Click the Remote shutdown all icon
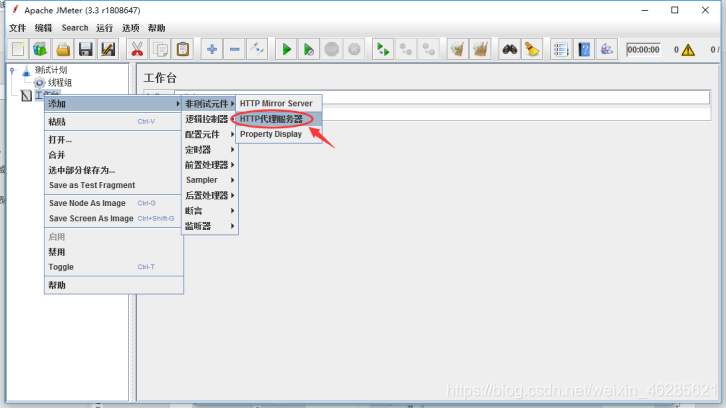 click(x=429, y=49)
